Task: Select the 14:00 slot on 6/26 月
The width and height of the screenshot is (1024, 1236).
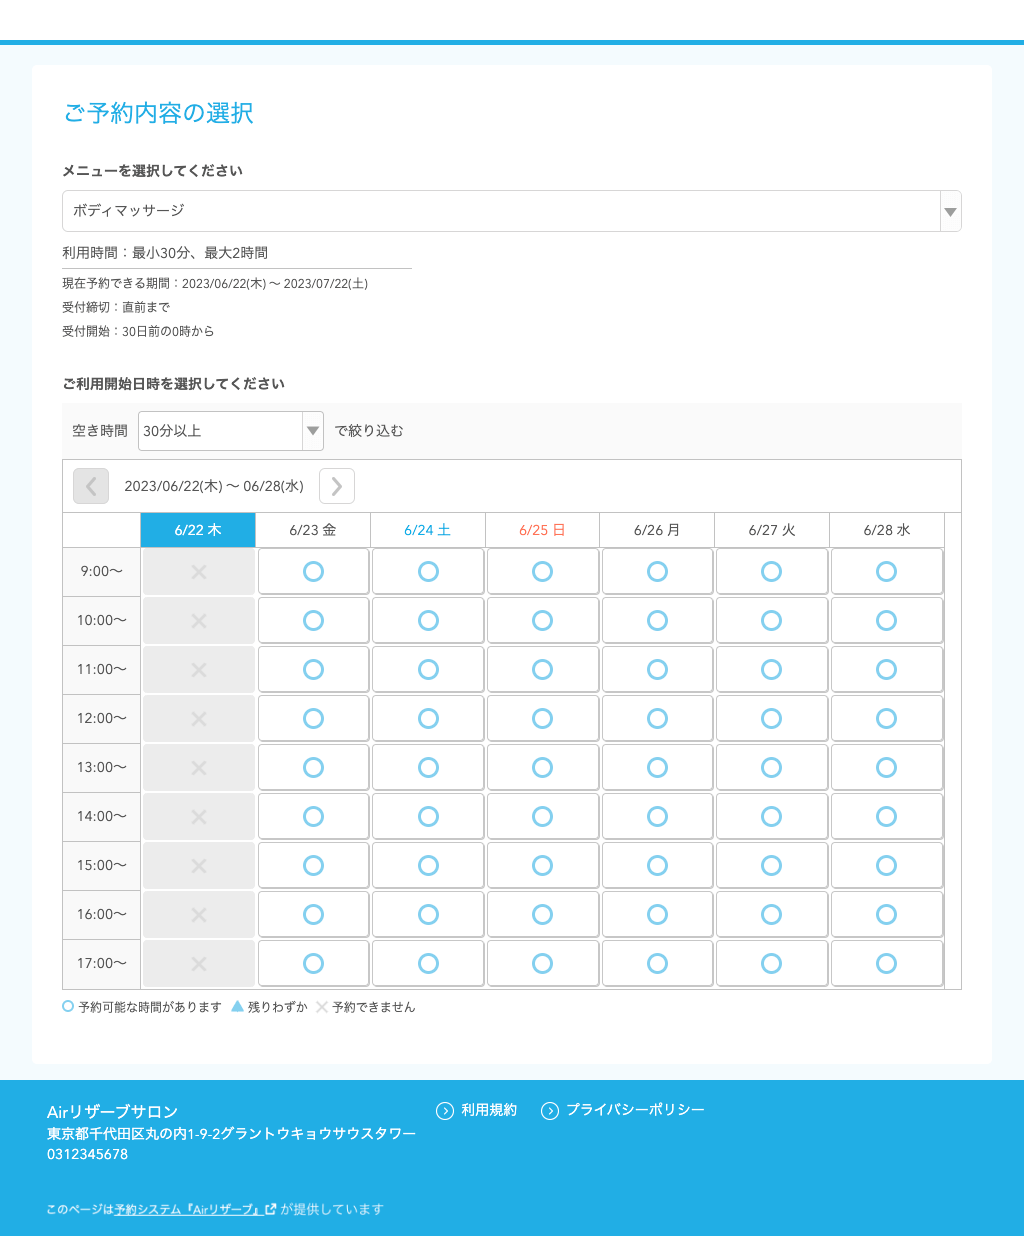Action: (x=657, y=816)
